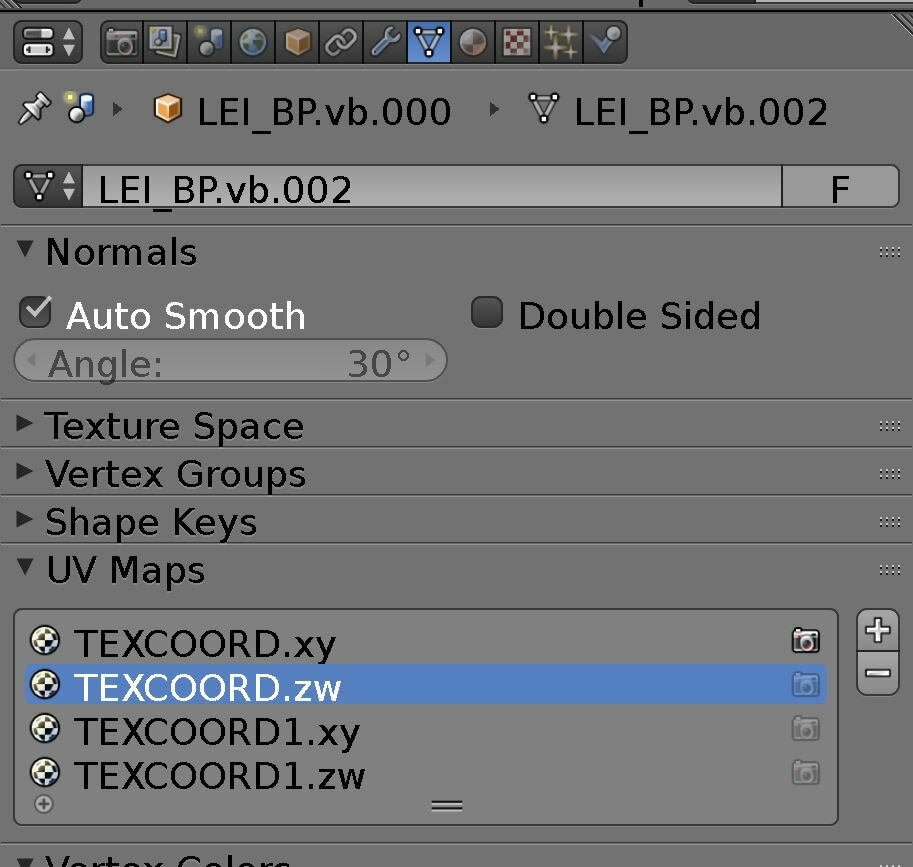Select the TEXCOORD.xy UV map
This screenshot has width=913, height=867.
[426, 641]
